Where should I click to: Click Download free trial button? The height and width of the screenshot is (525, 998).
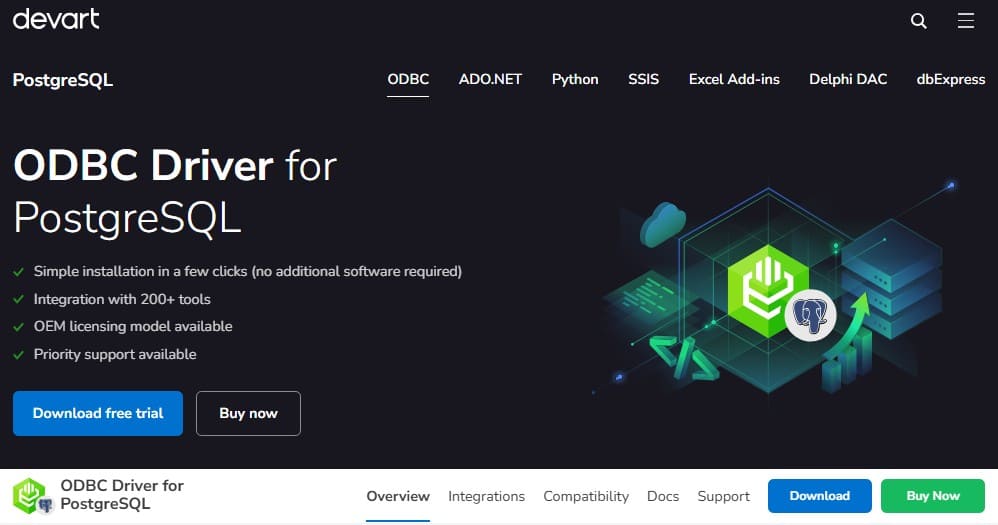coord(98,414)
